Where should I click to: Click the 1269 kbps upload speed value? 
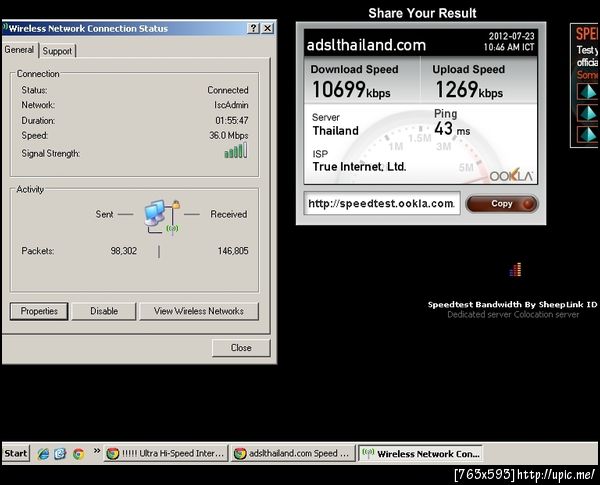coord(469,90)
